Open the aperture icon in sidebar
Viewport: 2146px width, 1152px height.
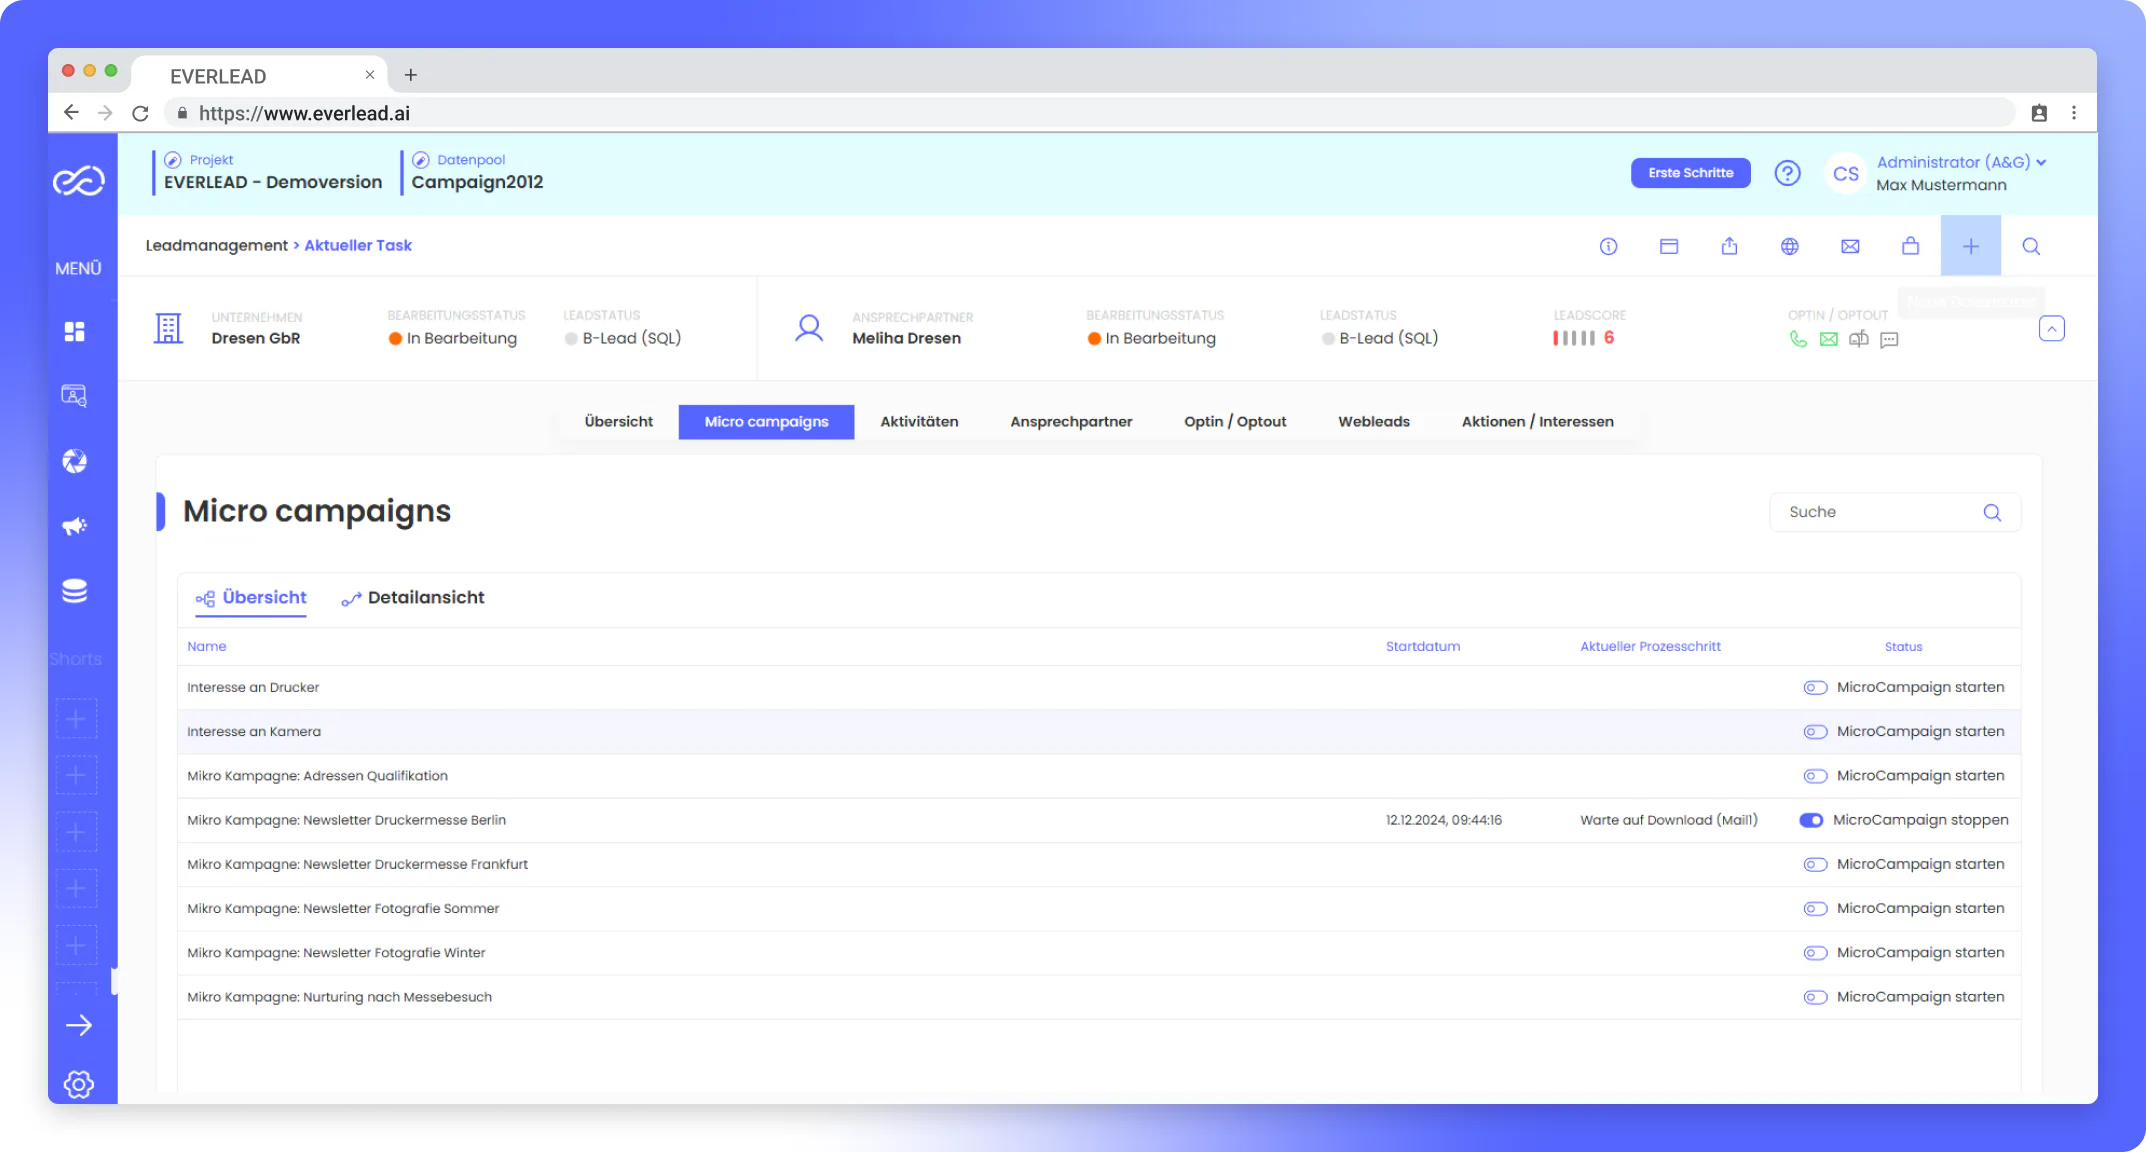pyautogui.click(x=75, y=461)
